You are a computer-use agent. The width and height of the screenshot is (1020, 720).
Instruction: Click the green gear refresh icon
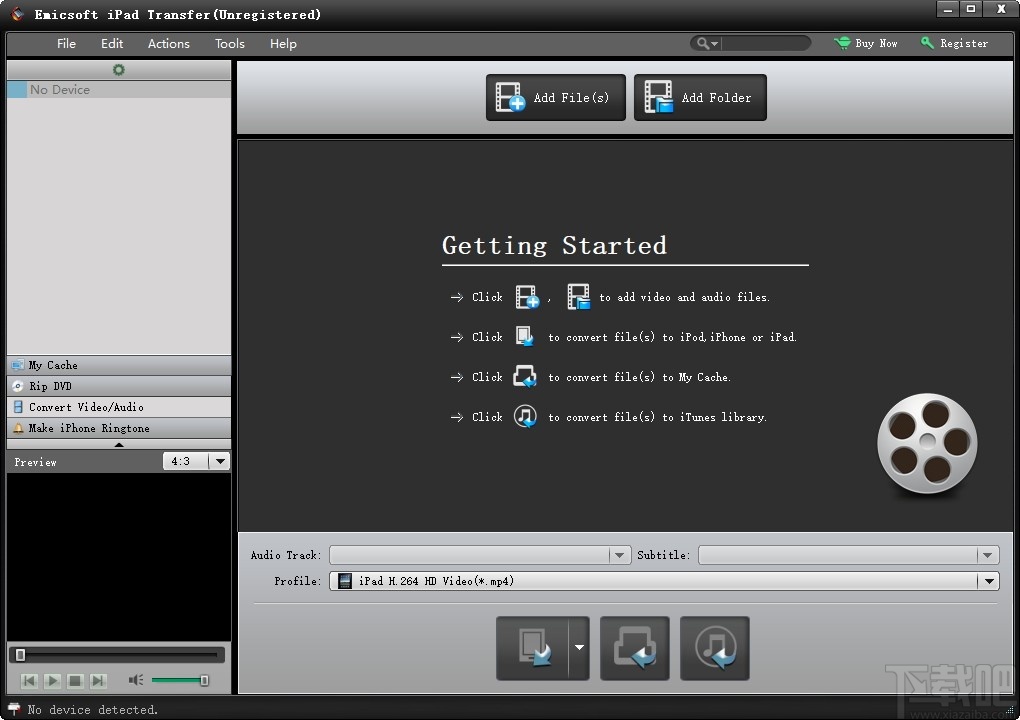click(x=118, y=70)
